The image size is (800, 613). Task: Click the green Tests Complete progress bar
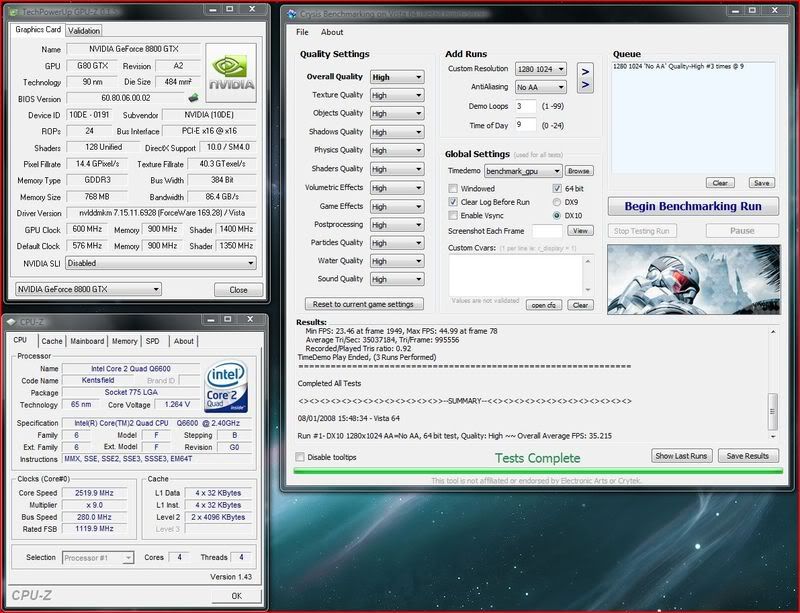(538, 471)
